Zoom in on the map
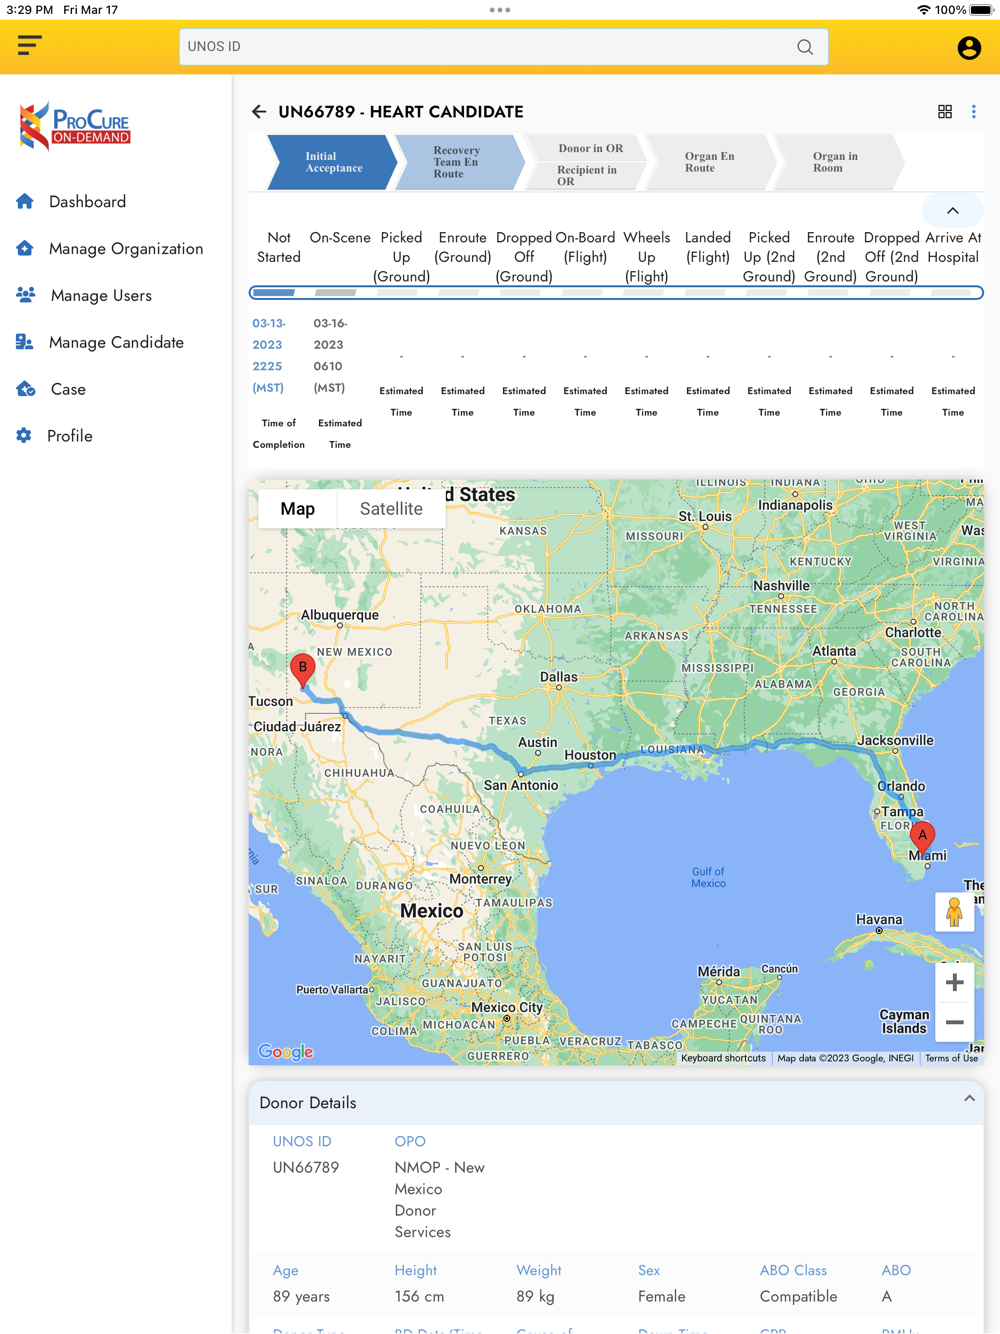Viewport: 1000px width, 1334px height. click(954, 983)
